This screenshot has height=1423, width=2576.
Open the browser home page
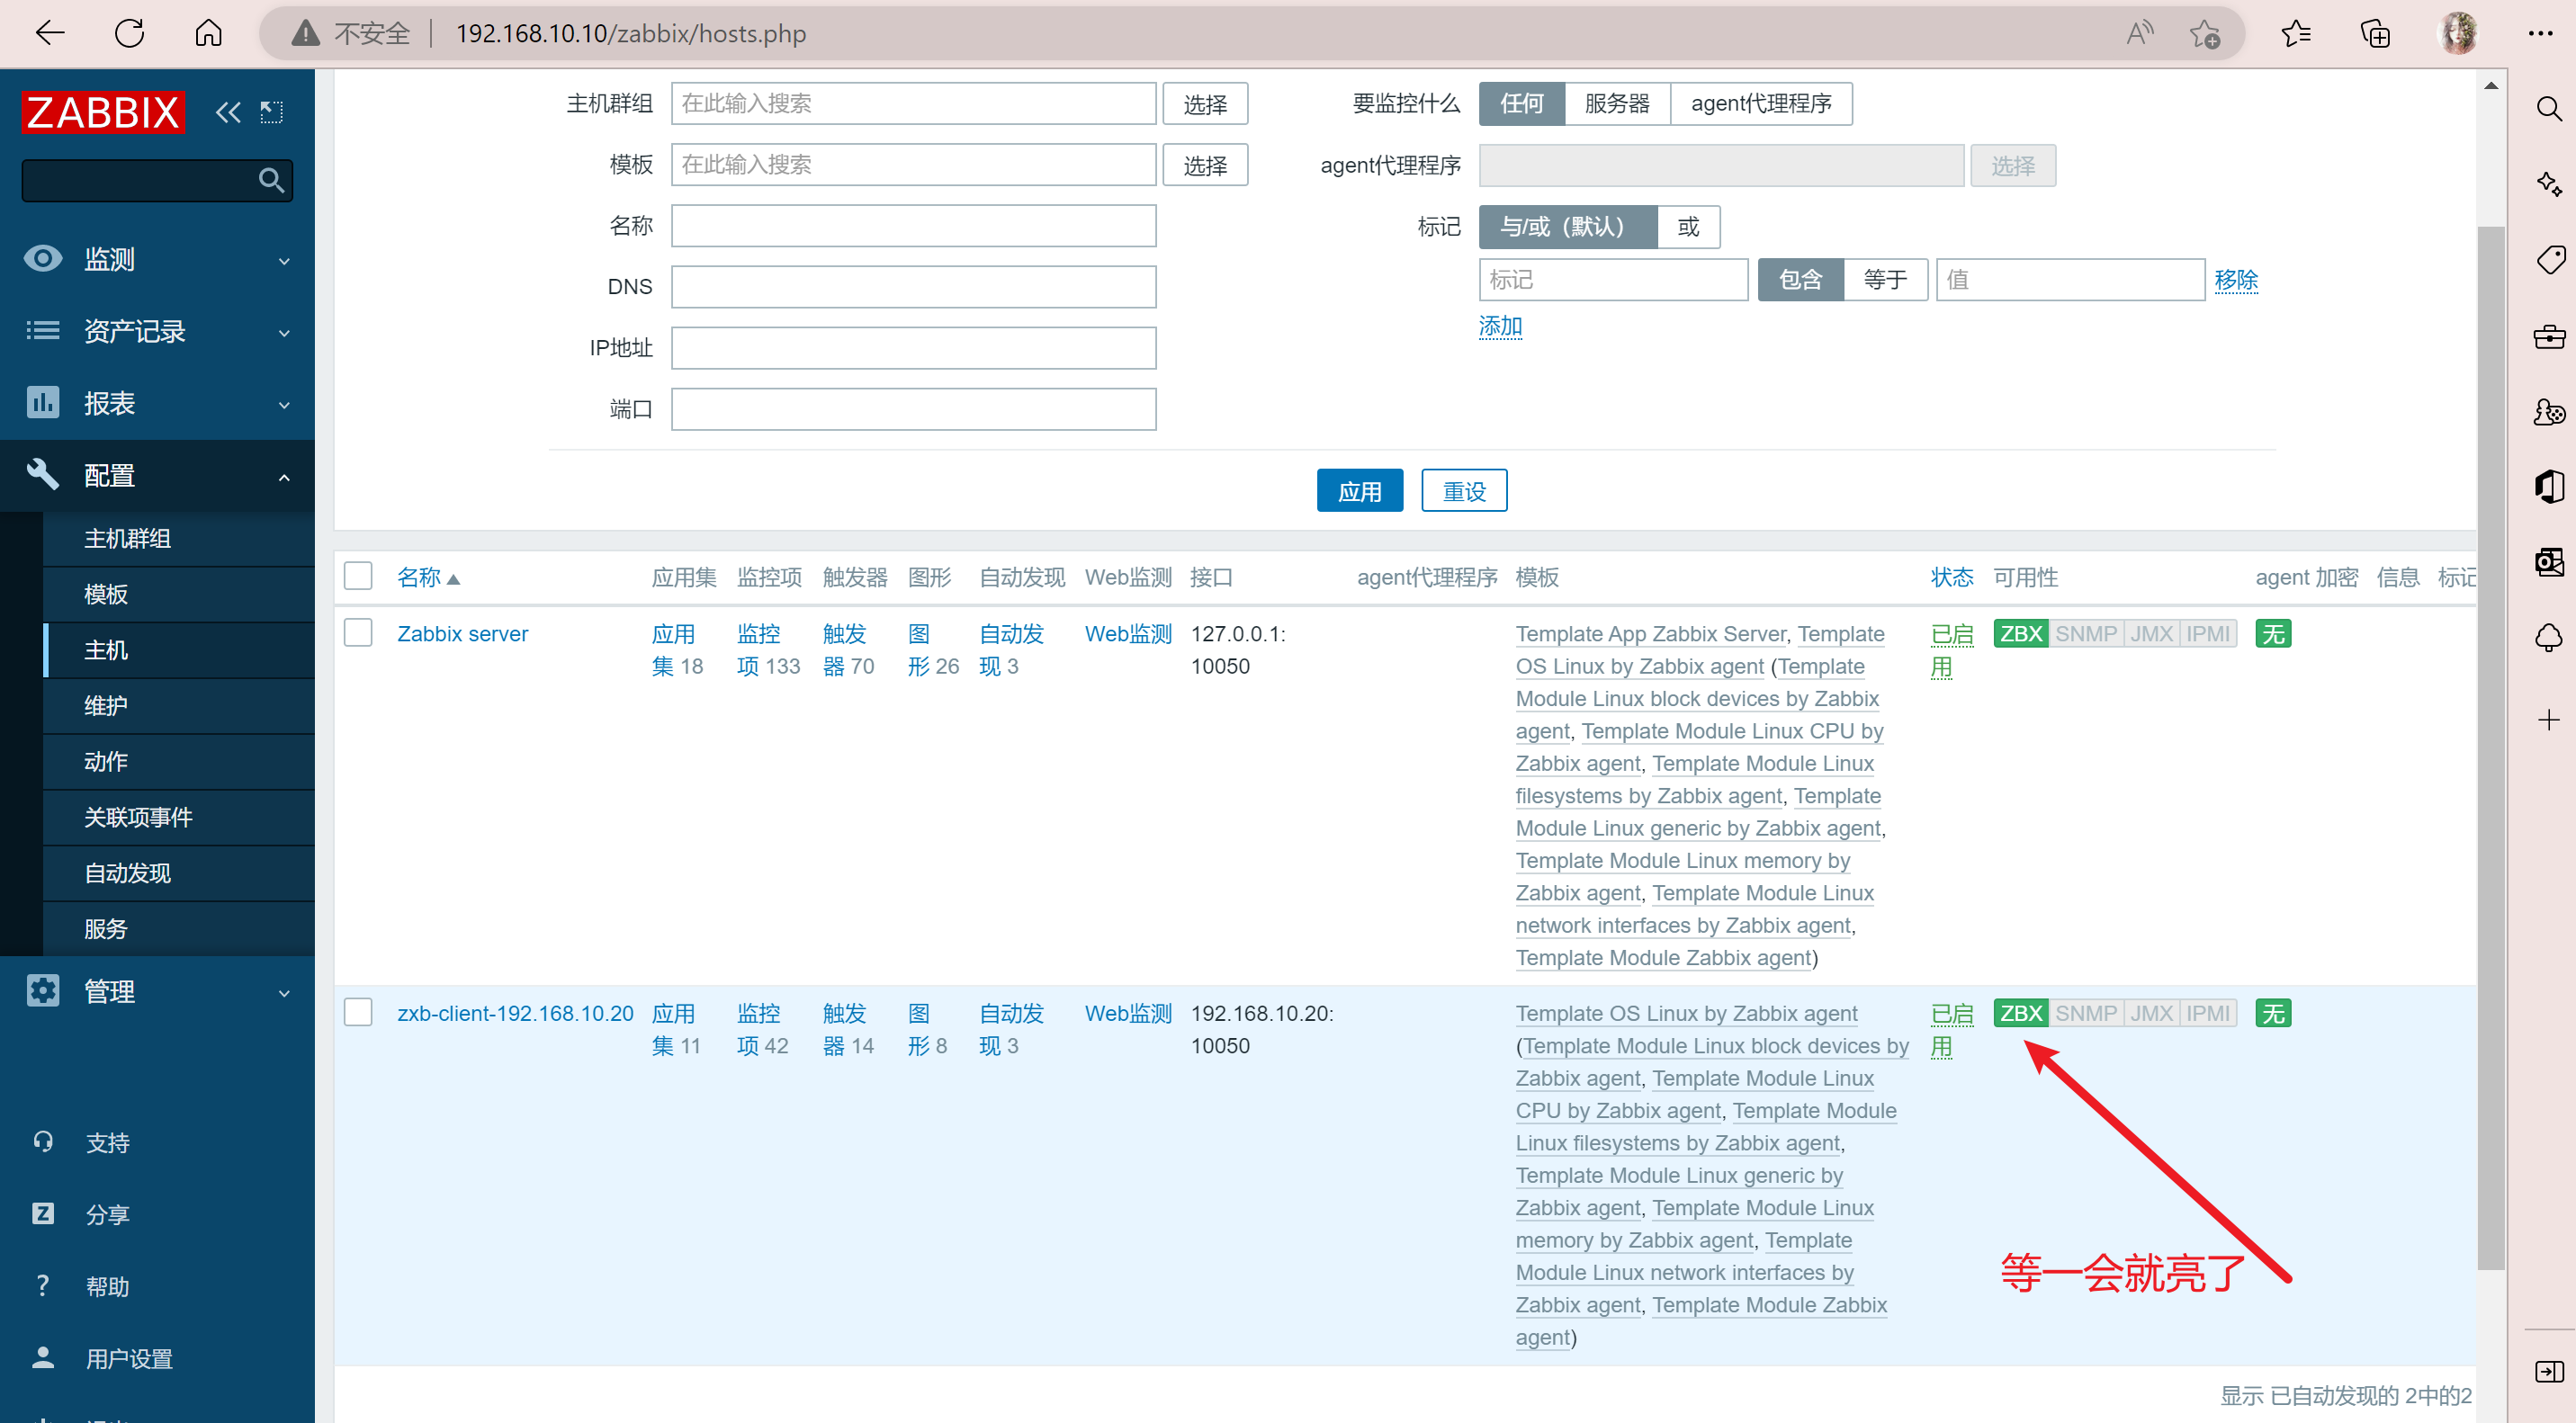(x=208, y=33)
